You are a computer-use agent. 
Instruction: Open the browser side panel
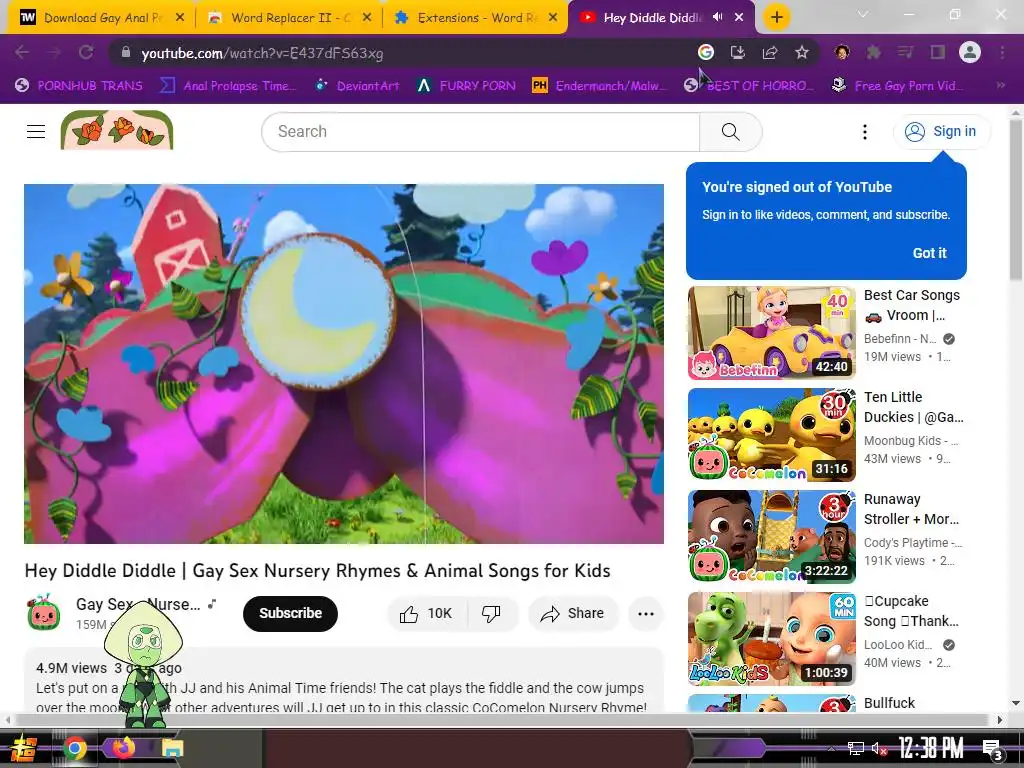tap(938, 52)
